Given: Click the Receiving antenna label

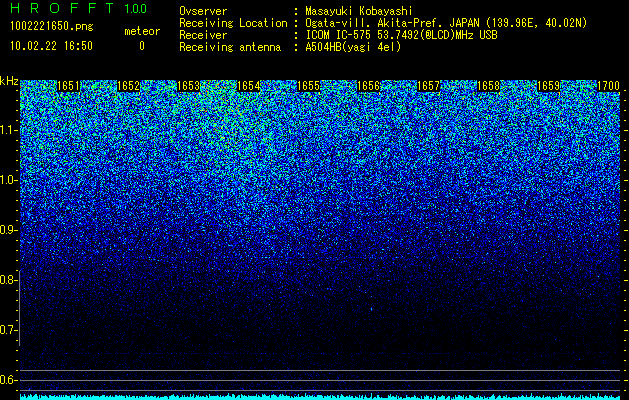Looking at the screenshot, I should coord(230,47).
